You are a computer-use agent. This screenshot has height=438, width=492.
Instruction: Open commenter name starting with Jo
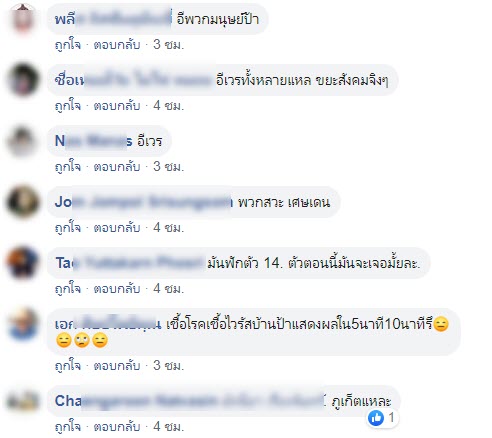[143, 202]
